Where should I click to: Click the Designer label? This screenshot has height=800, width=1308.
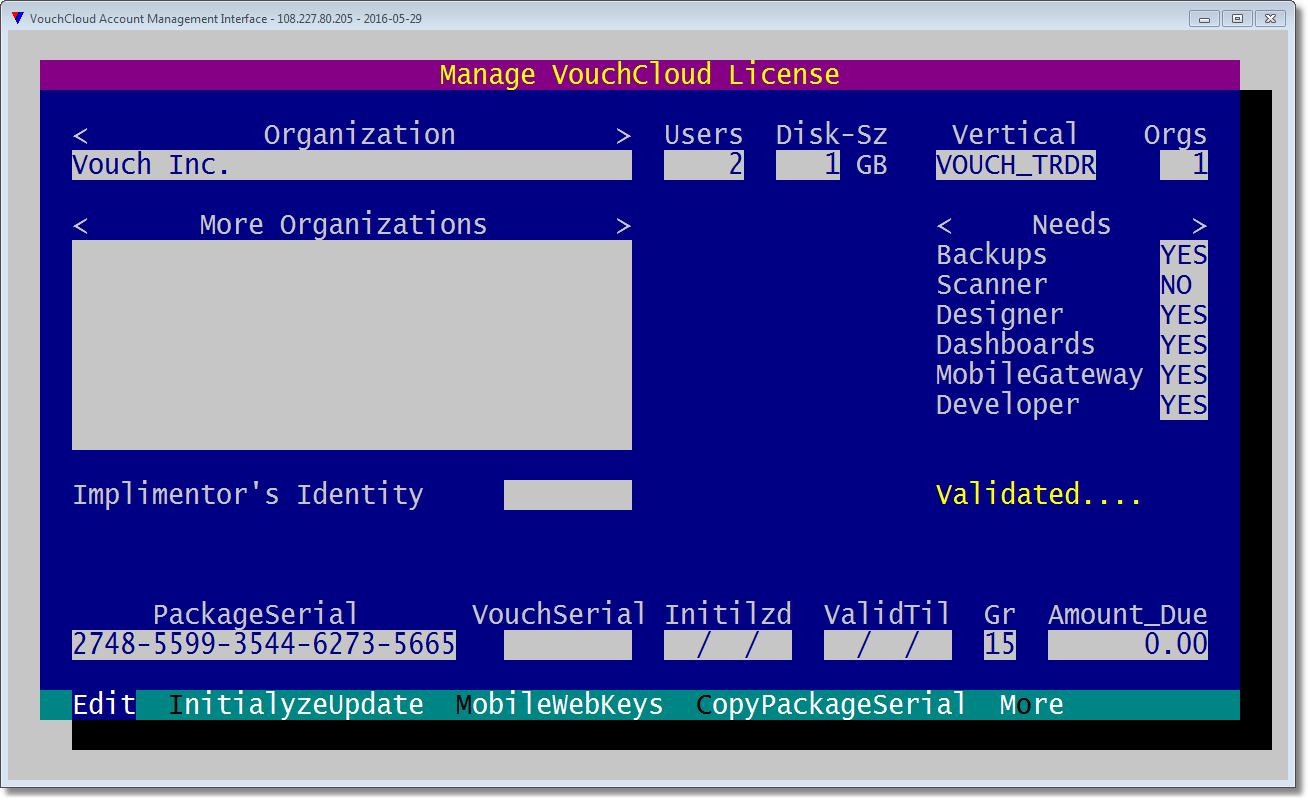pos(999,315)
